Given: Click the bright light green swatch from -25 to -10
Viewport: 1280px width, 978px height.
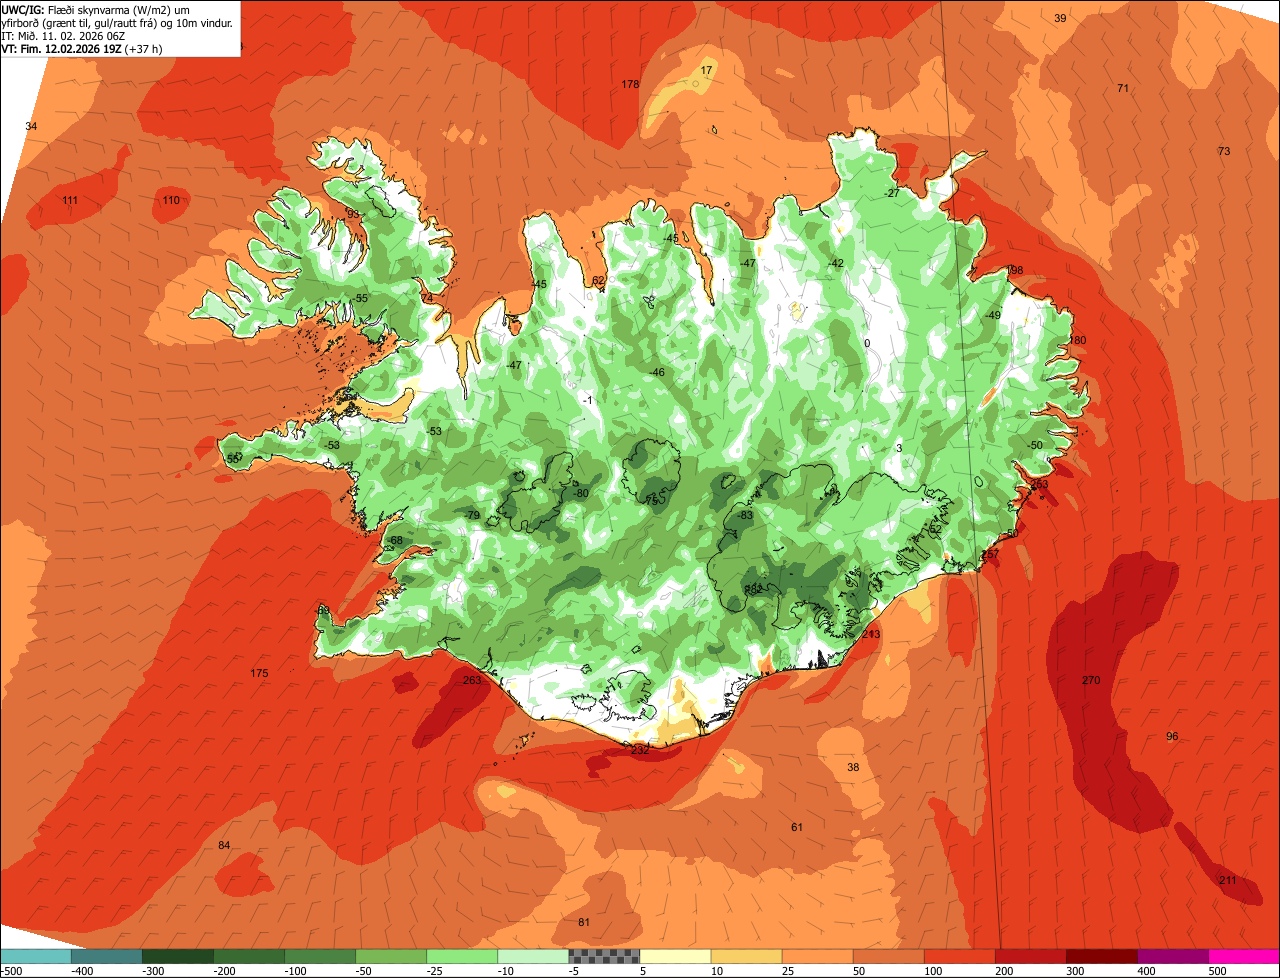Looking at the screenshot, I should click(462, 956).
